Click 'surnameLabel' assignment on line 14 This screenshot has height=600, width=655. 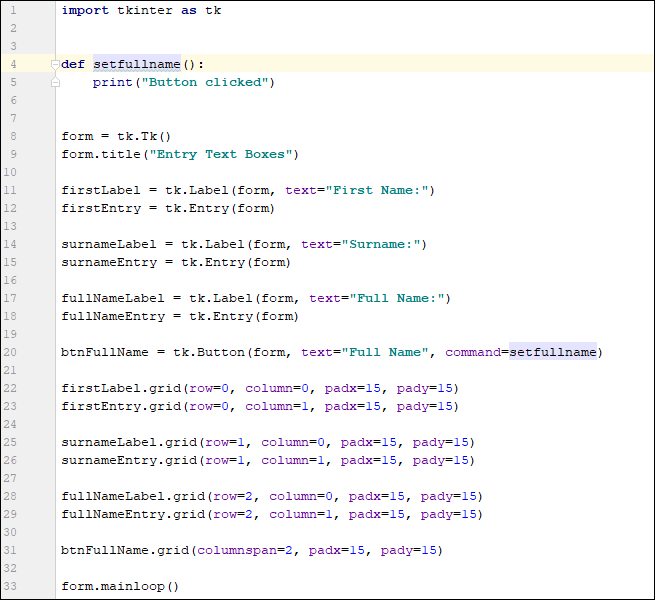pos(109,244)
